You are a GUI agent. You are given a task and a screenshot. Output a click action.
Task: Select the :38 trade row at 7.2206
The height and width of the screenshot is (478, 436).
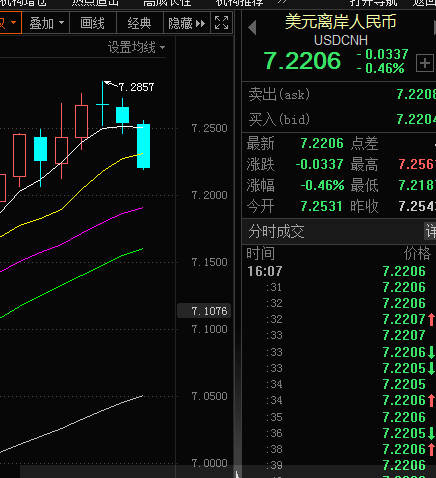(x=339, y=449)
